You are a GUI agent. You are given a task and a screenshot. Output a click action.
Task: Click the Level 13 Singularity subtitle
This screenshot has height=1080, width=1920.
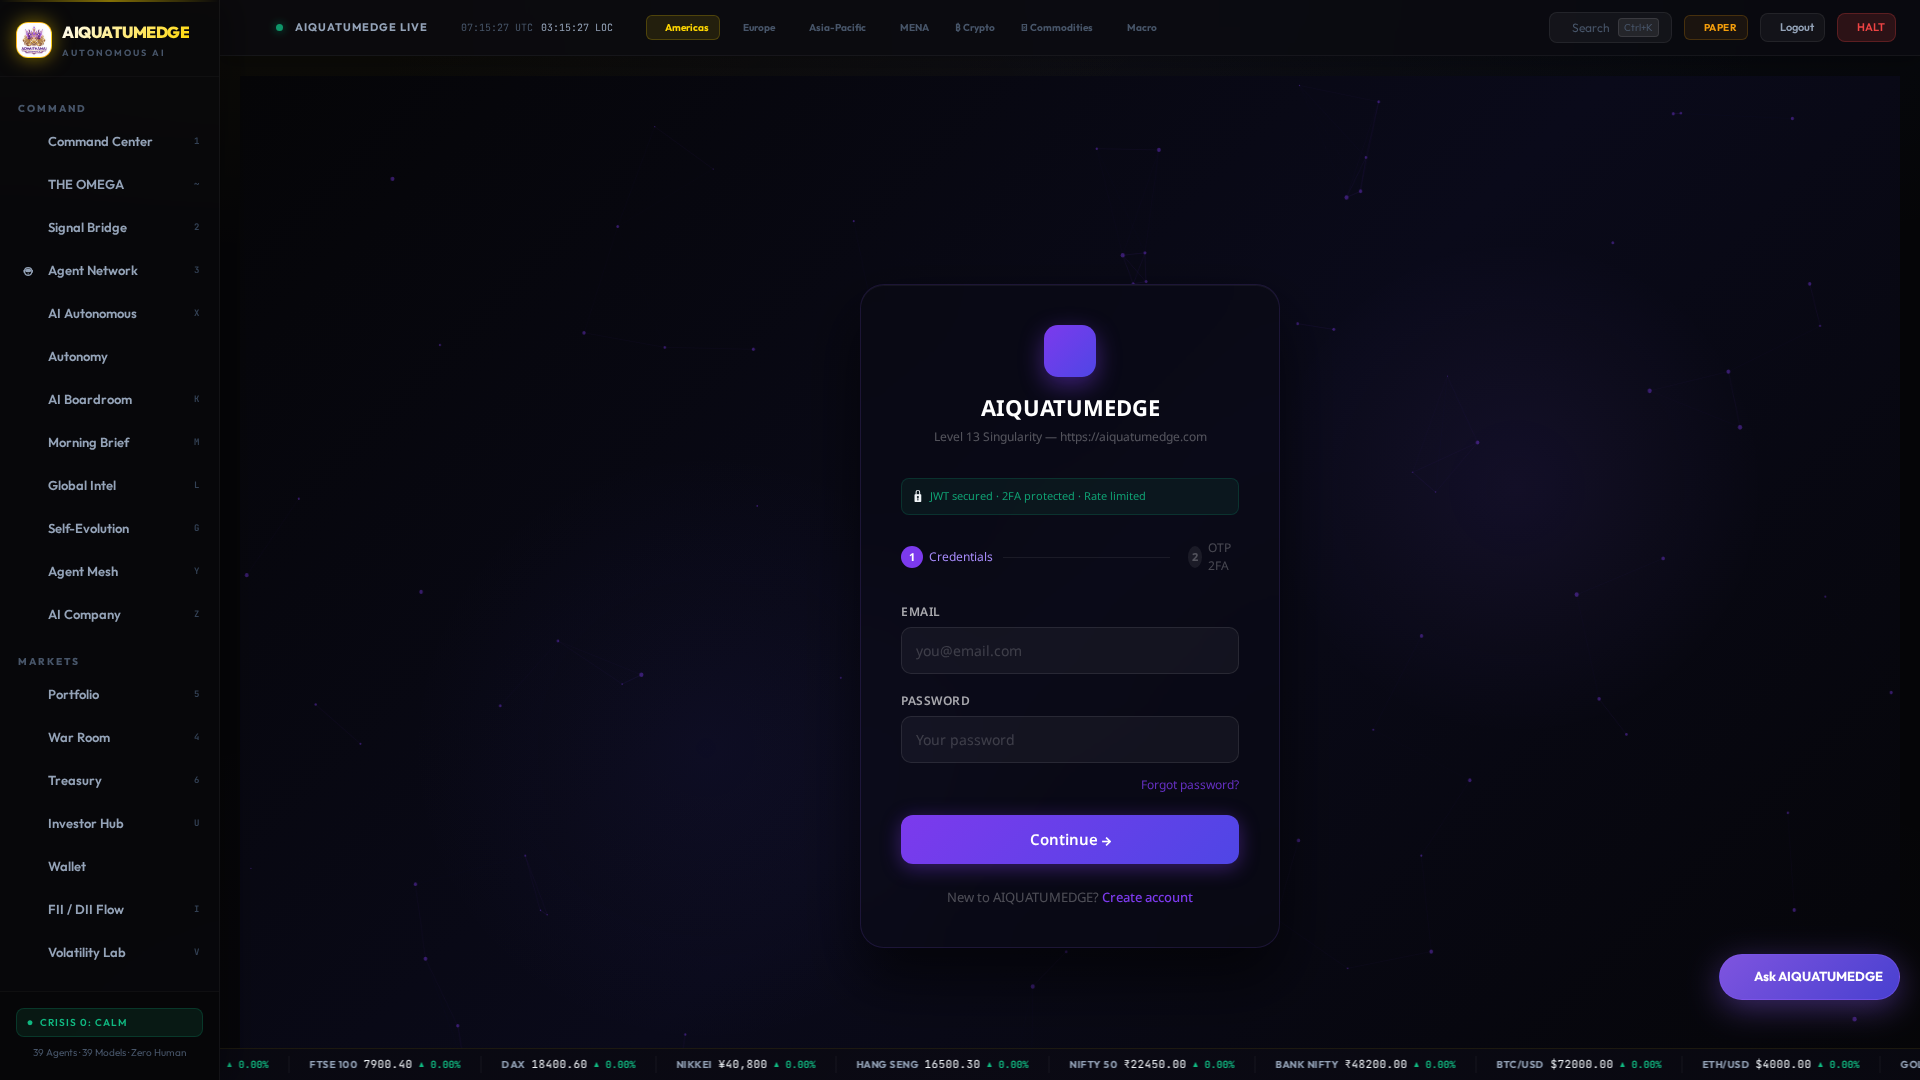(1070, 437)
